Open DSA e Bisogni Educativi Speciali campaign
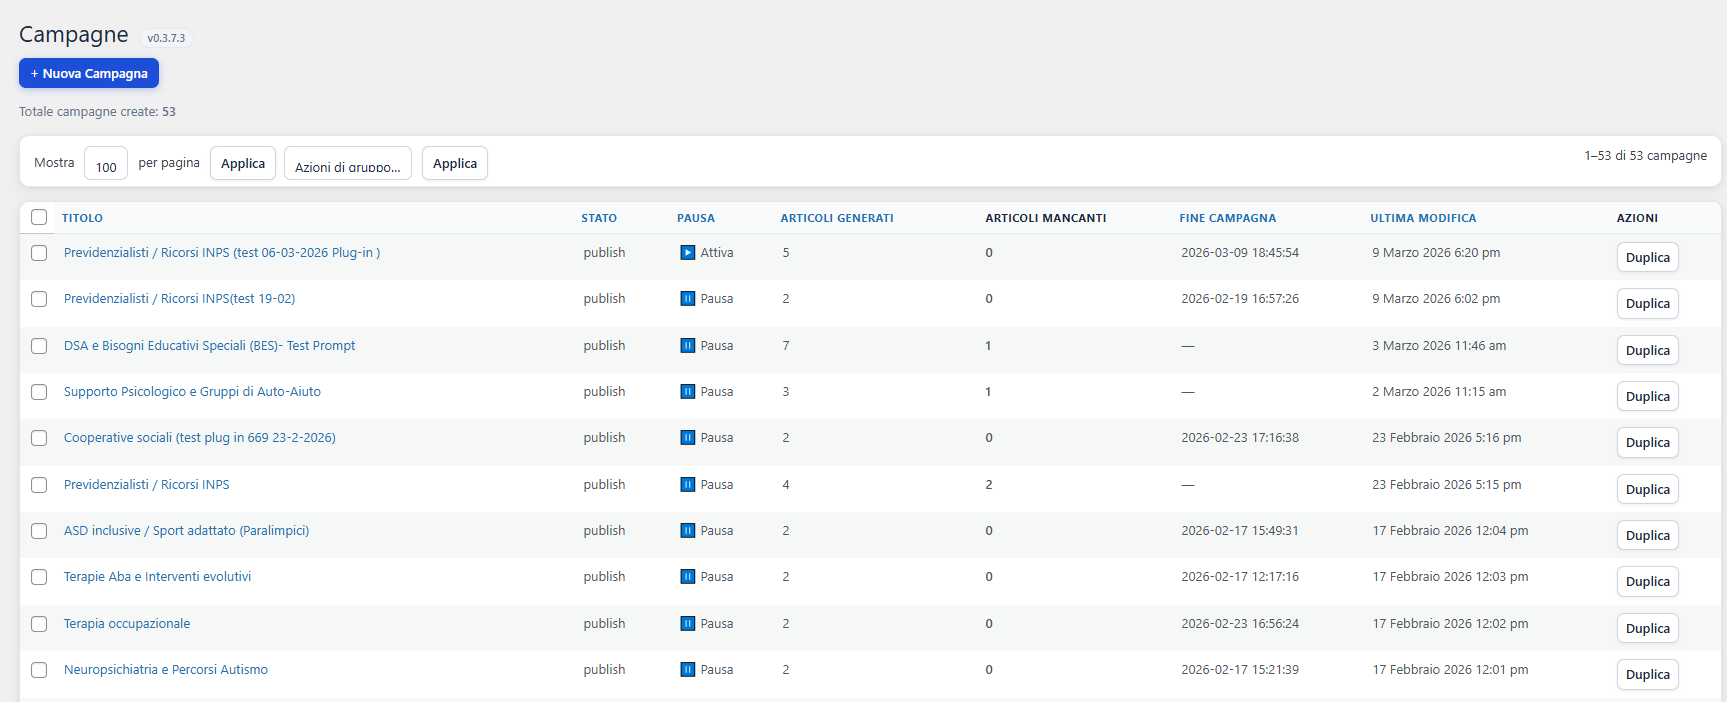Viewport: 1727px width, 702px height. click(209, 346)
